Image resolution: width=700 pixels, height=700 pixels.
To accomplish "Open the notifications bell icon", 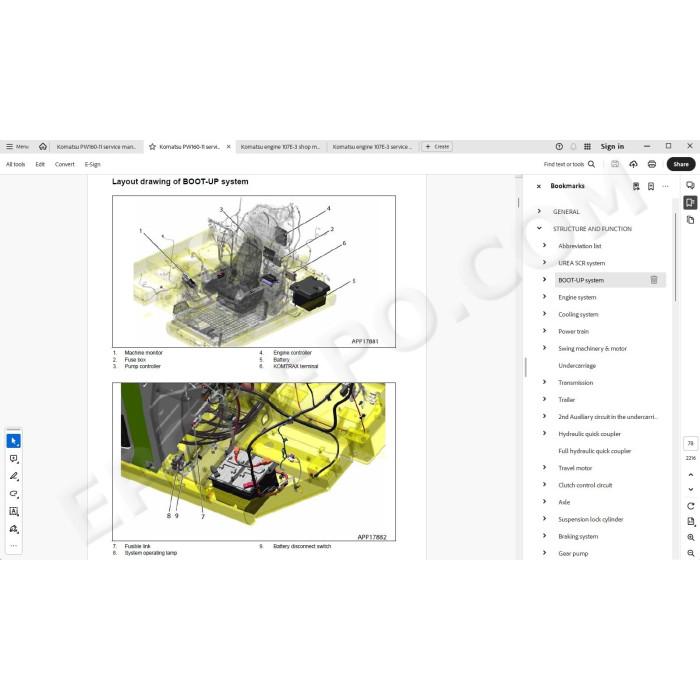I will (573, 146).
